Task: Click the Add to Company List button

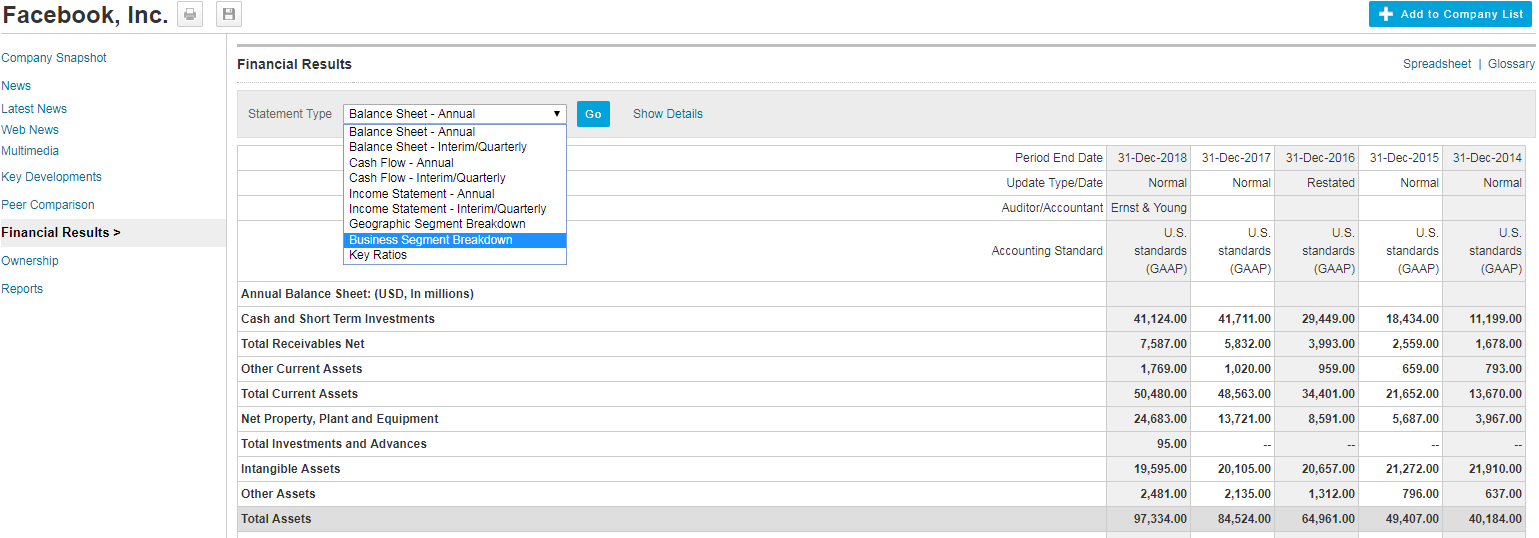Action: tap(1453, 14)
